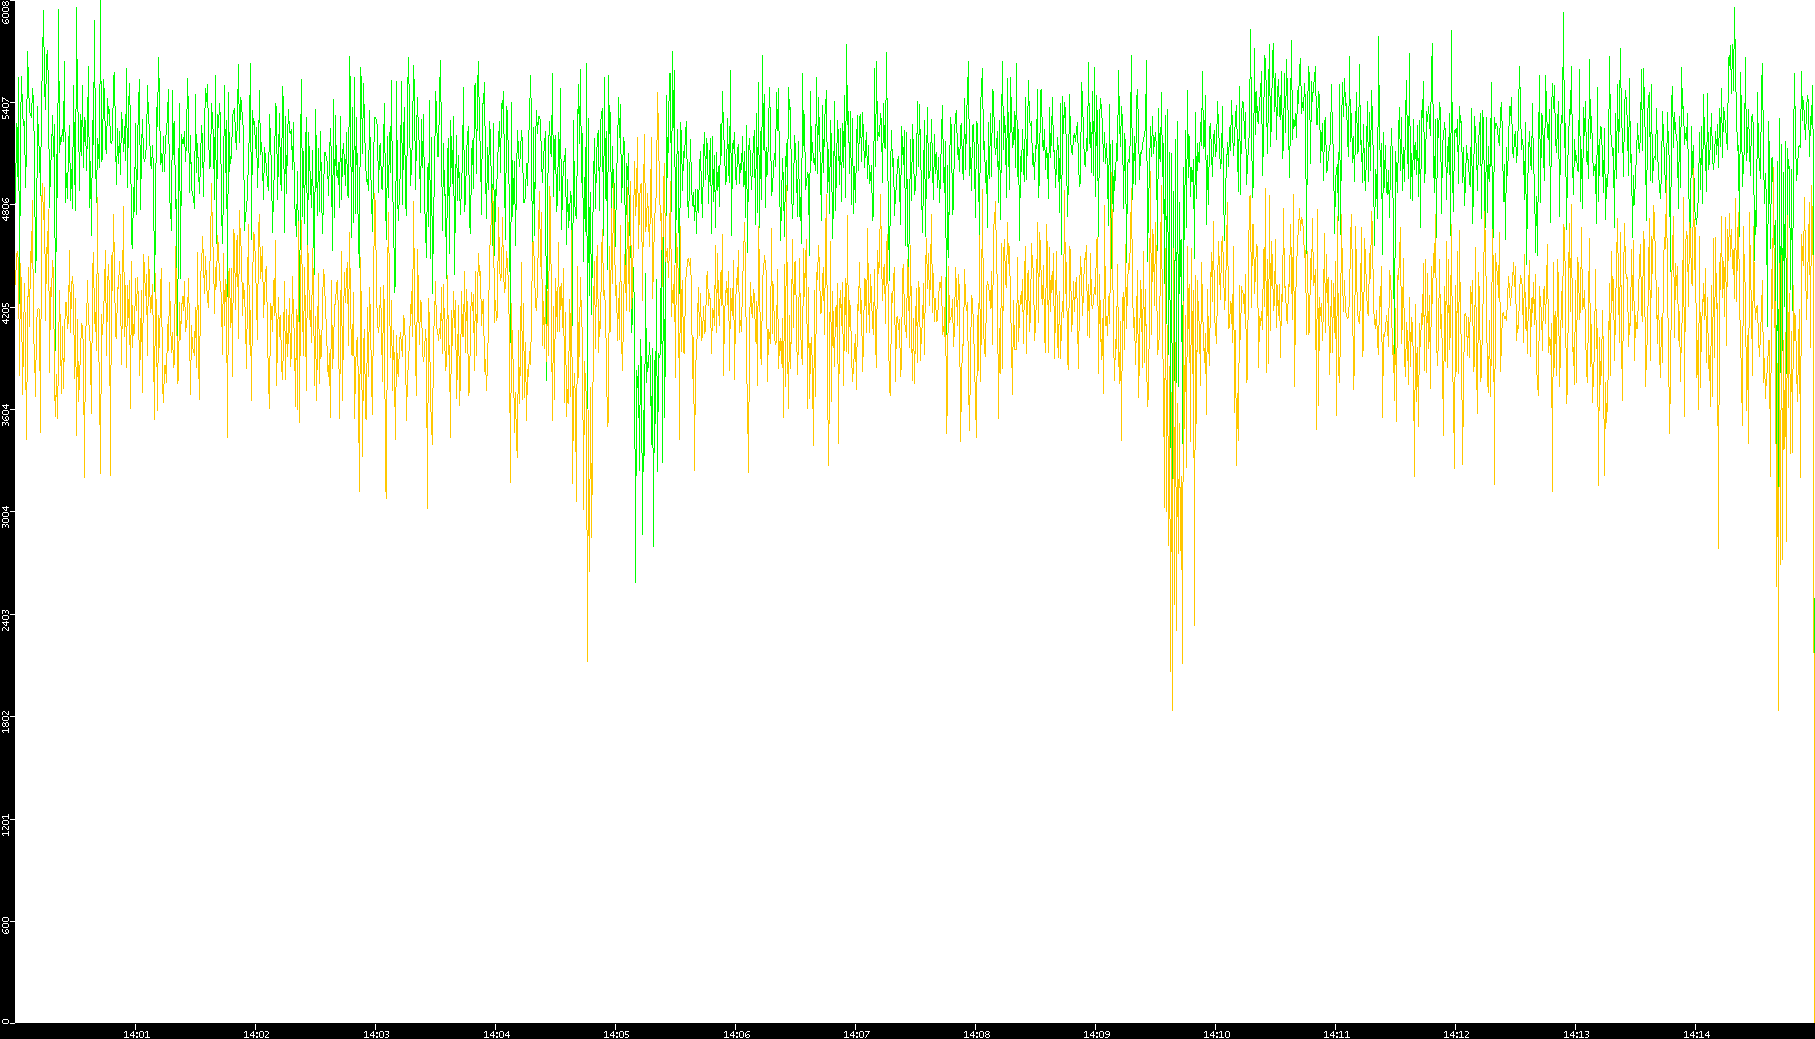Click the 14:09 label on the time axis
Screen dimensions: 1815x1039
[1096, 1034]
